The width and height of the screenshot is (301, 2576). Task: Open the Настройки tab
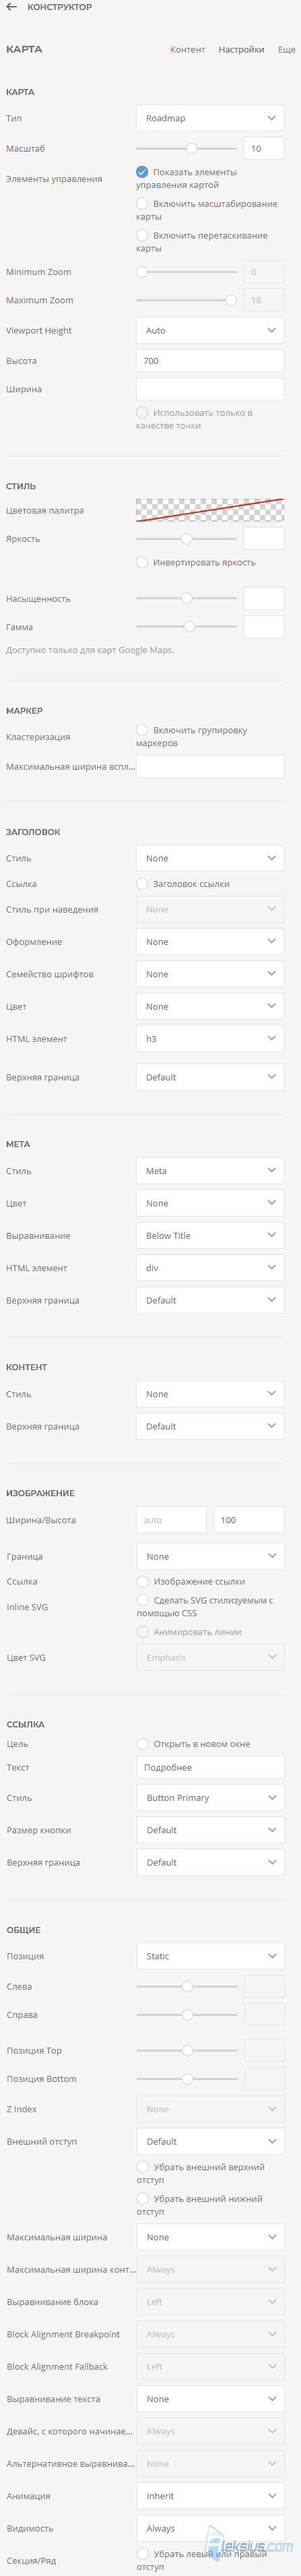(241, 49)
